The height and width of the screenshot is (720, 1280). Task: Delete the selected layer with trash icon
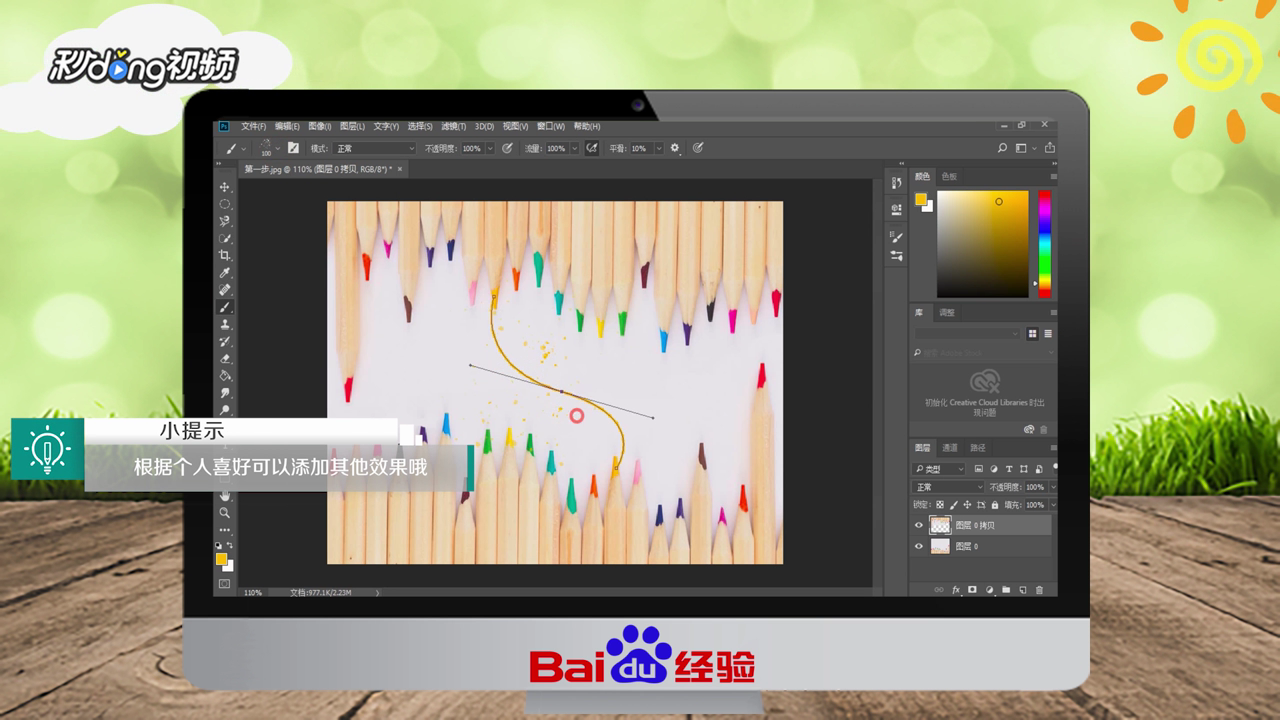point(1039,590)
